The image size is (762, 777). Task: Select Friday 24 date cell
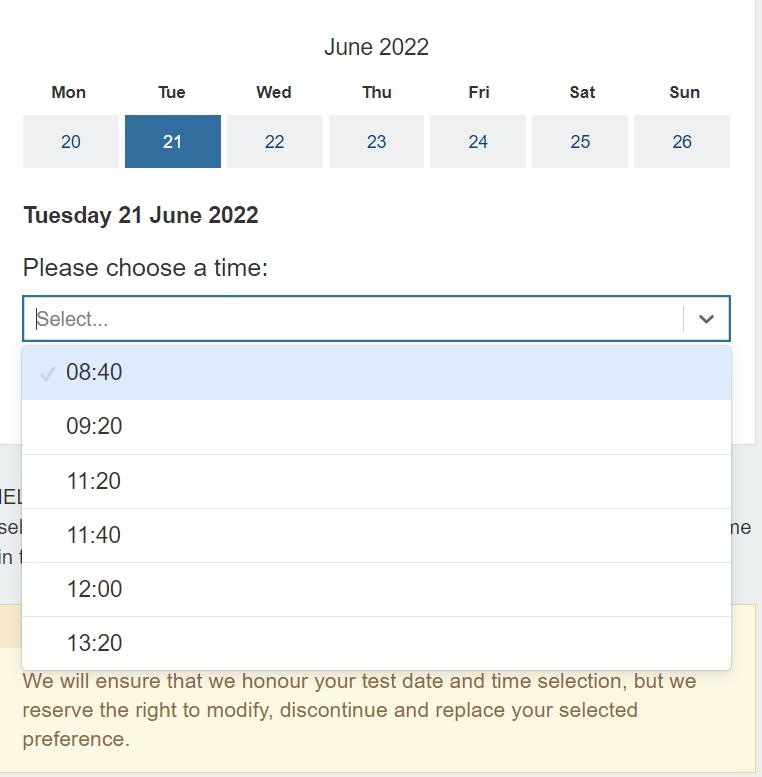coord(478,142)
